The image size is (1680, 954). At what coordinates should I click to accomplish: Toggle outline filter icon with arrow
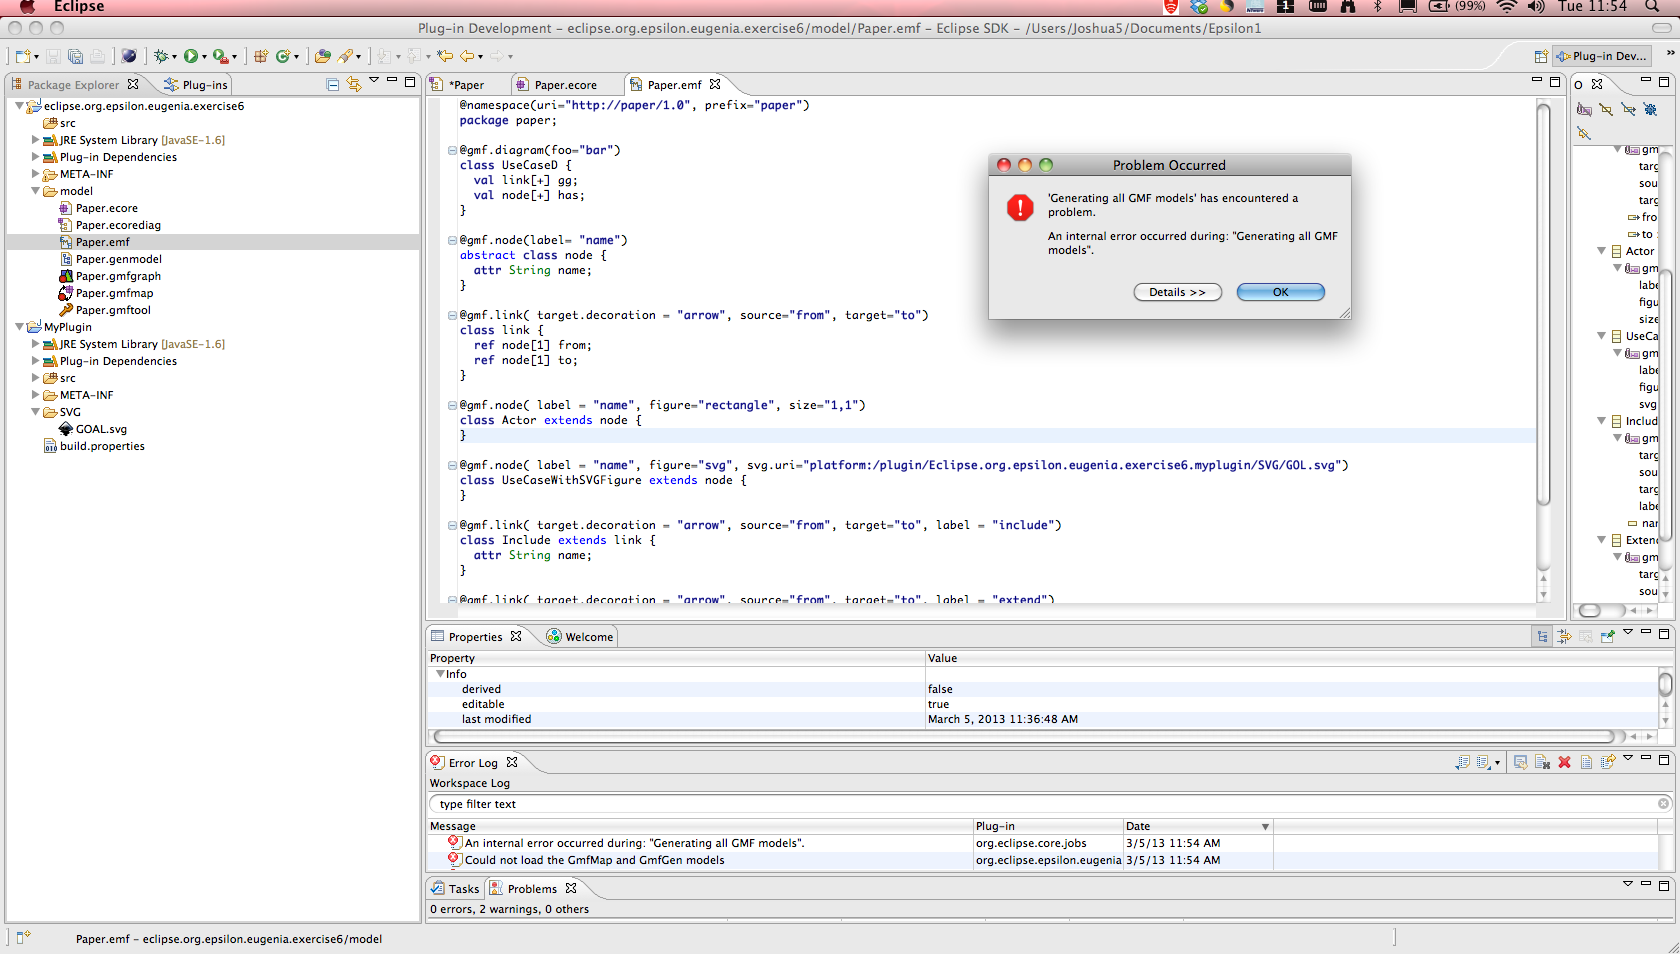pyautogui.click(x=1628, y=110)
